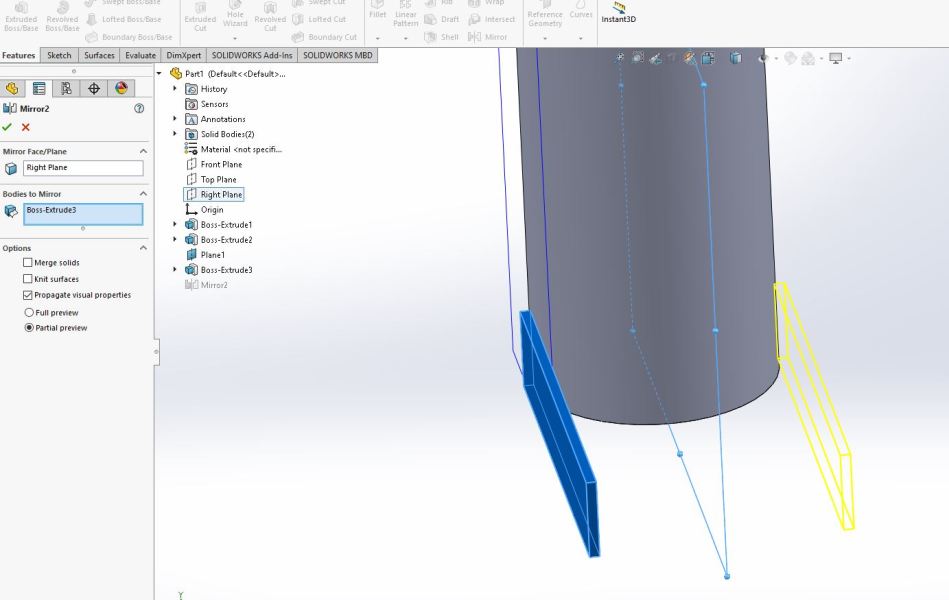Accept Mirror2 with the green checkmark
949x600 pixels.
pos(8,127)
